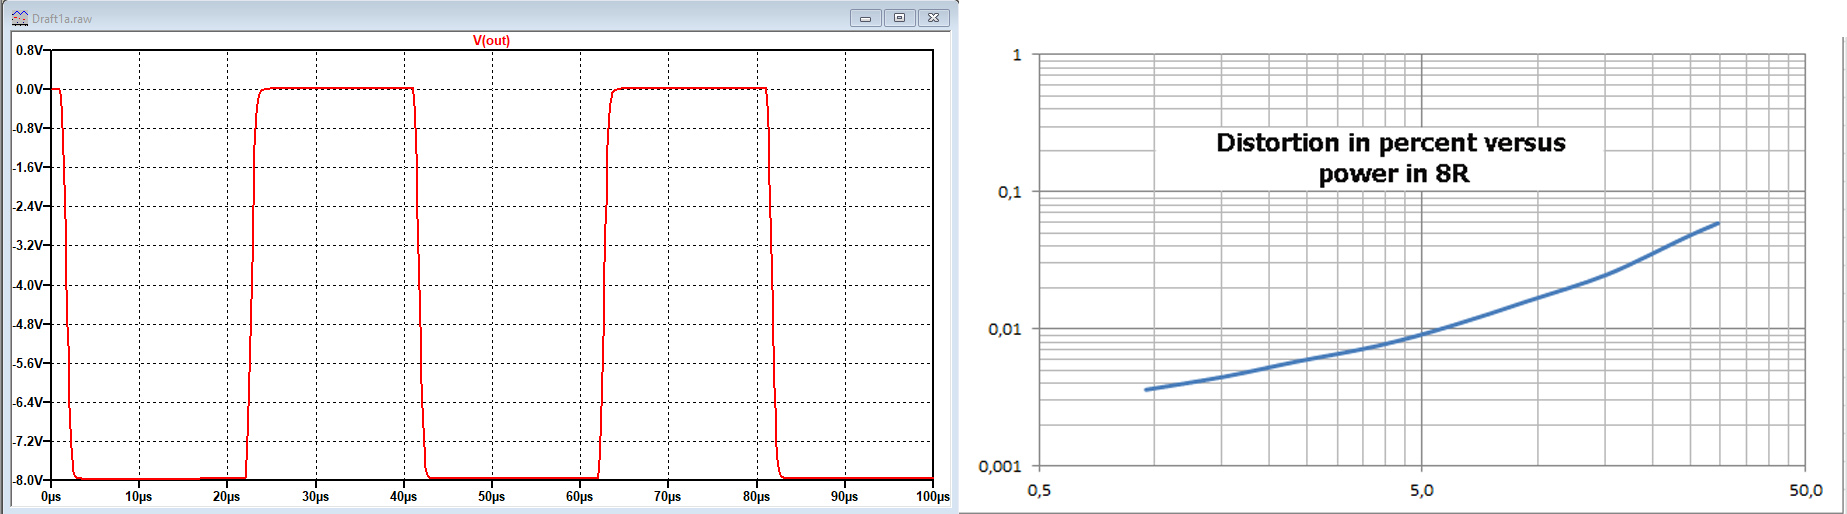Click the distortion chart title text
This screenshot has width=1847, height=514.
tap(1391, 158)
